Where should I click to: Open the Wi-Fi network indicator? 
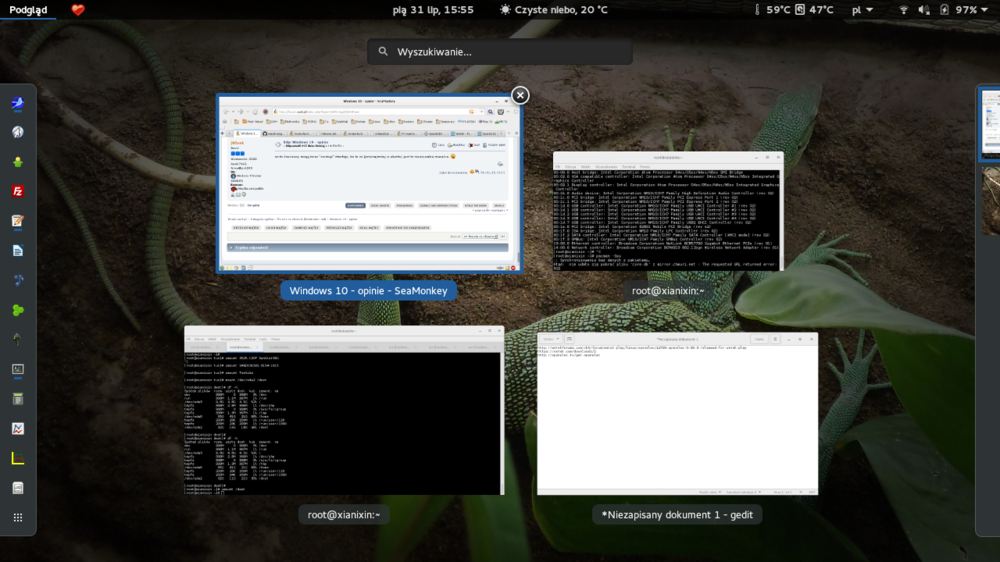[x=903, y=10]
